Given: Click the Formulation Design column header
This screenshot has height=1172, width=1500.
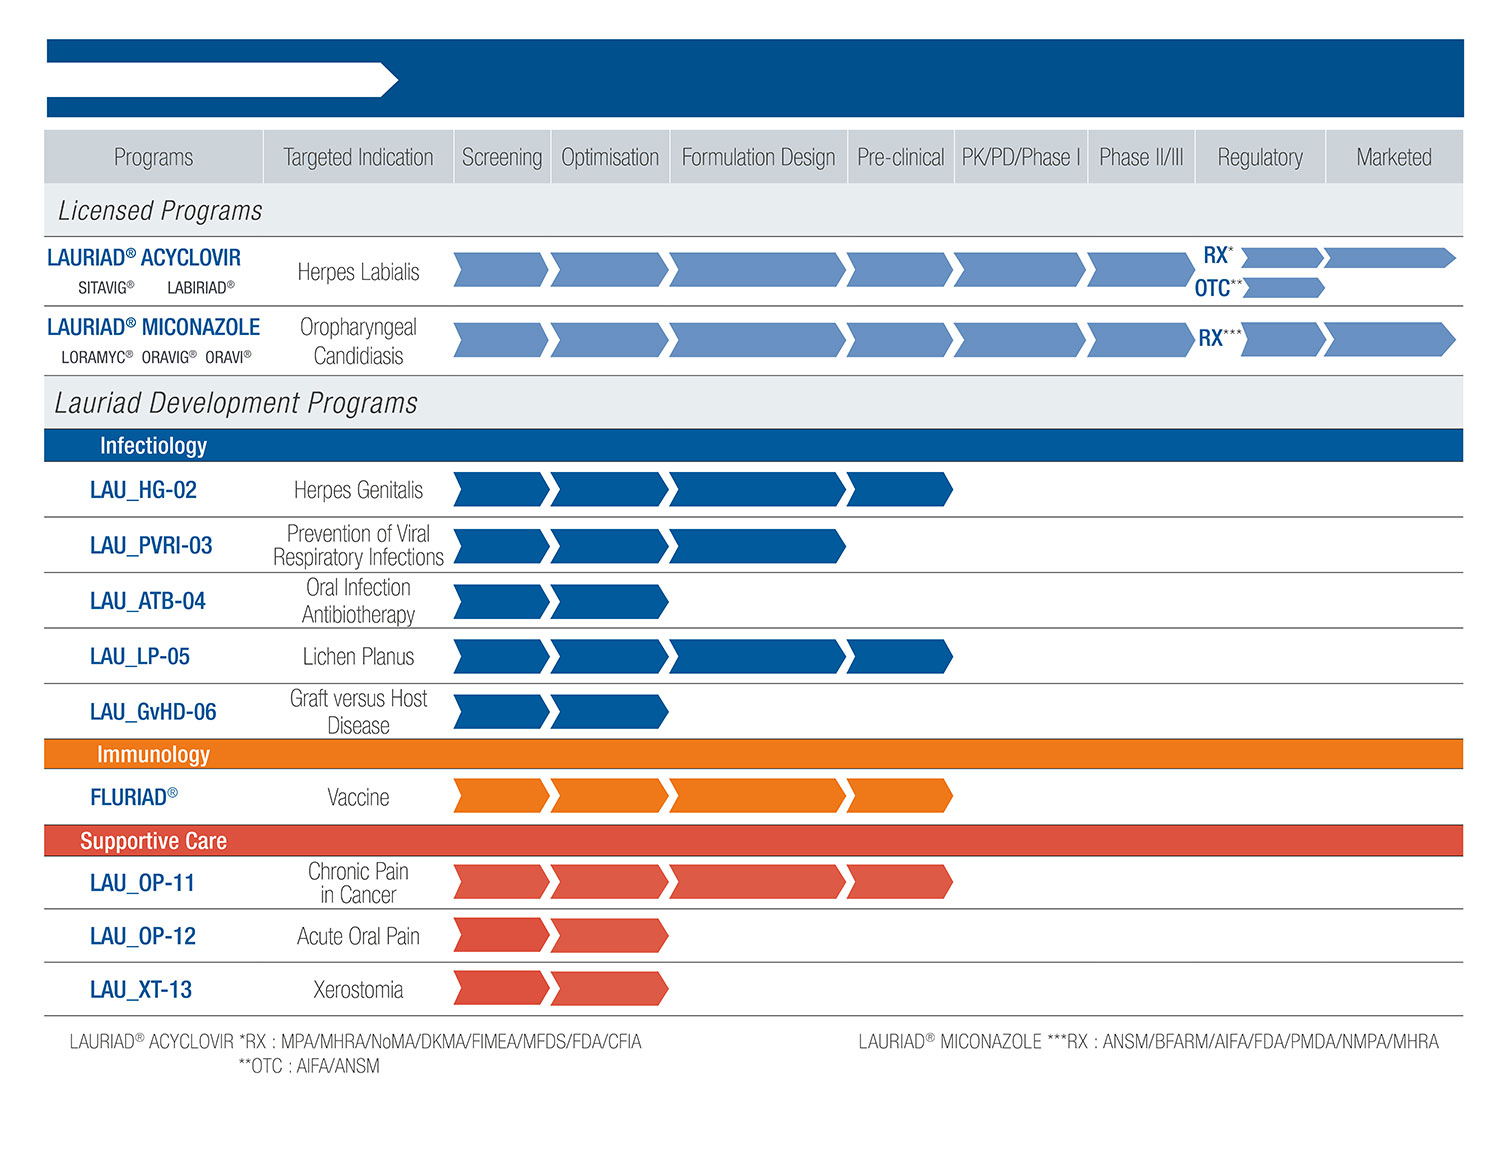Looking at the screenshot, I should click(758, 157).
